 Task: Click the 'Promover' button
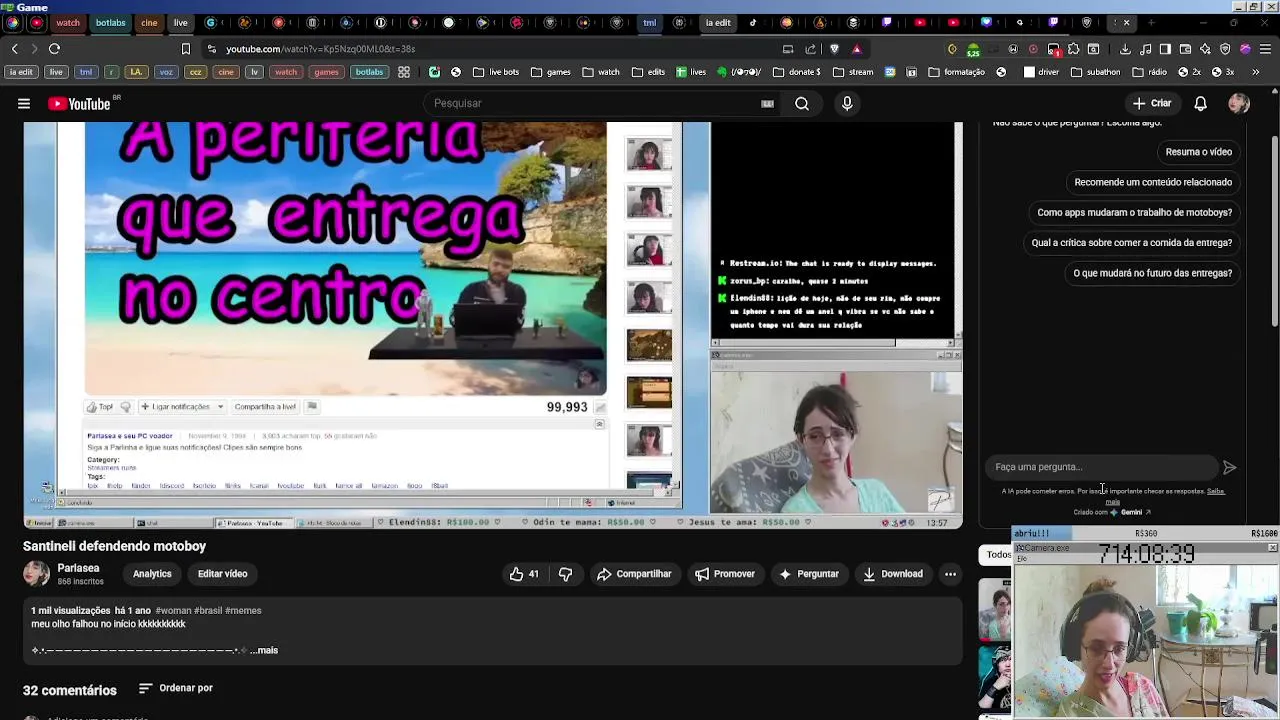coord(725,574)
